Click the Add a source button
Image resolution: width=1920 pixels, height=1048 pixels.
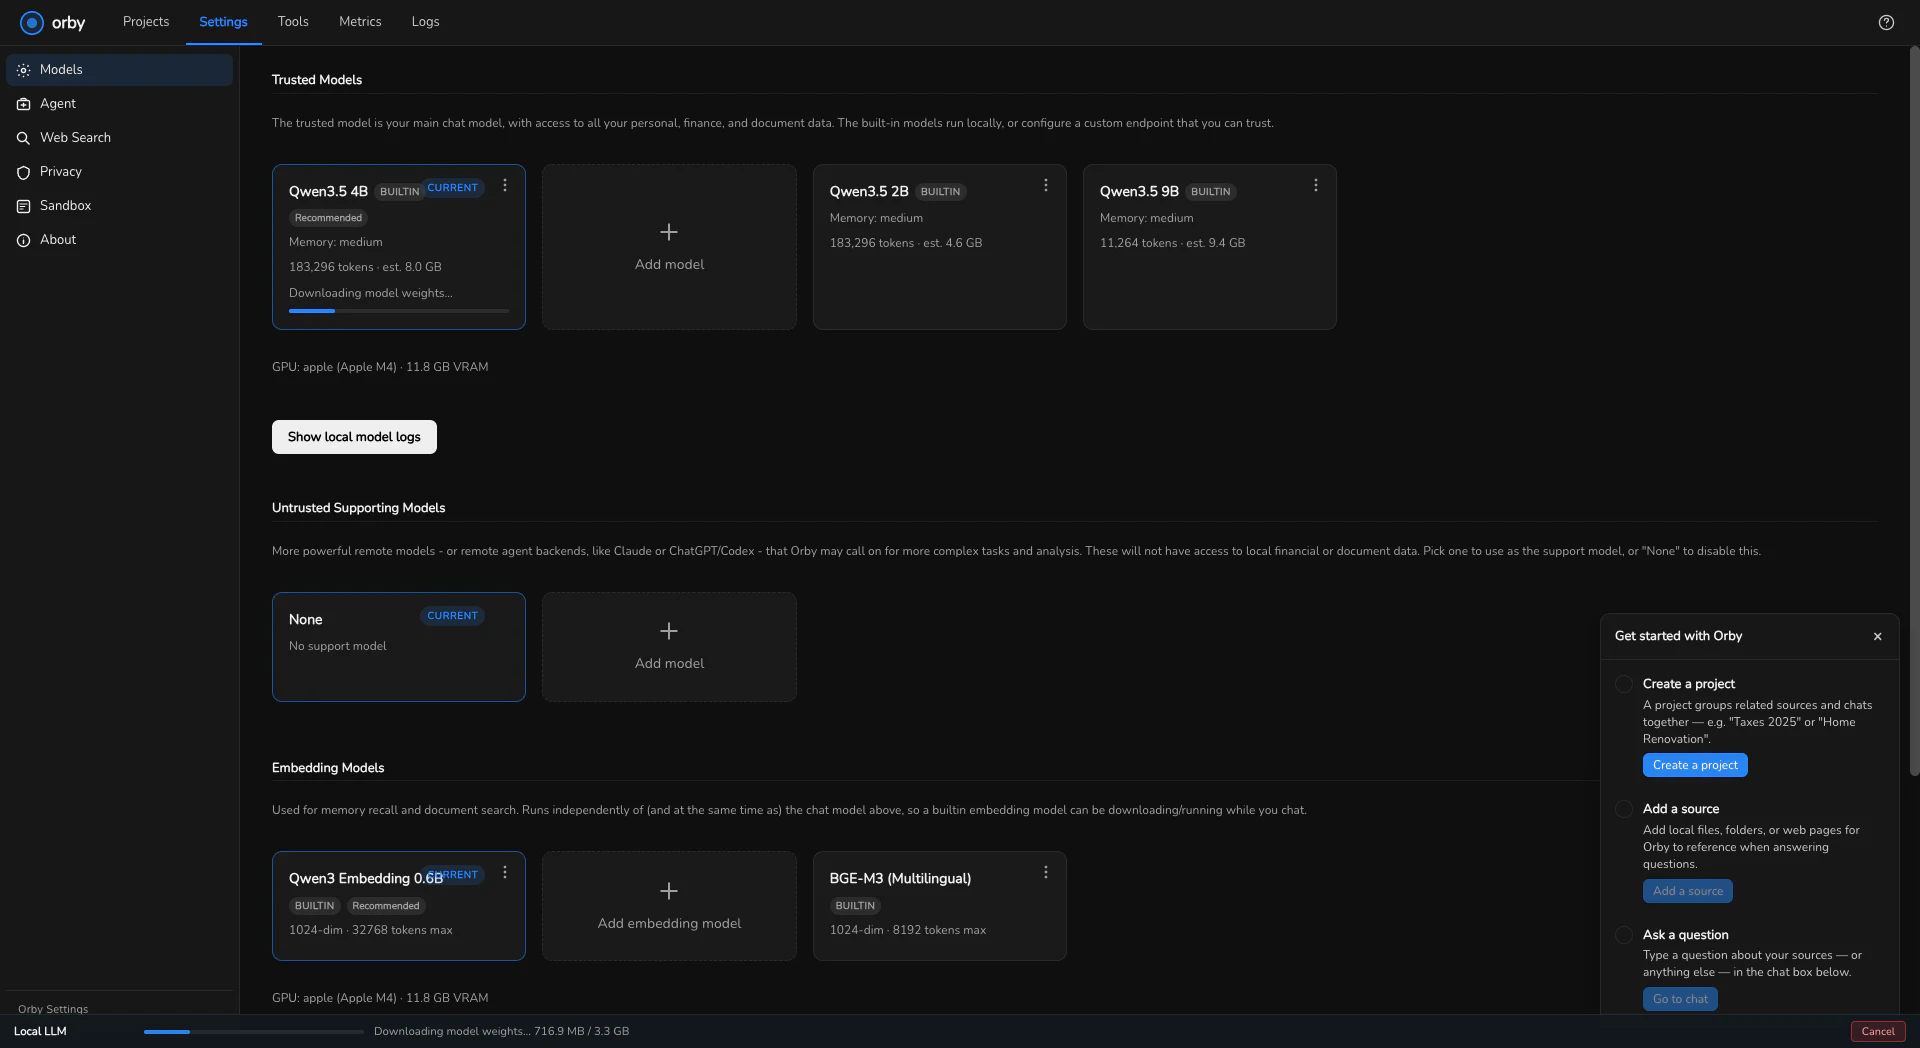tap(1688, 891)
